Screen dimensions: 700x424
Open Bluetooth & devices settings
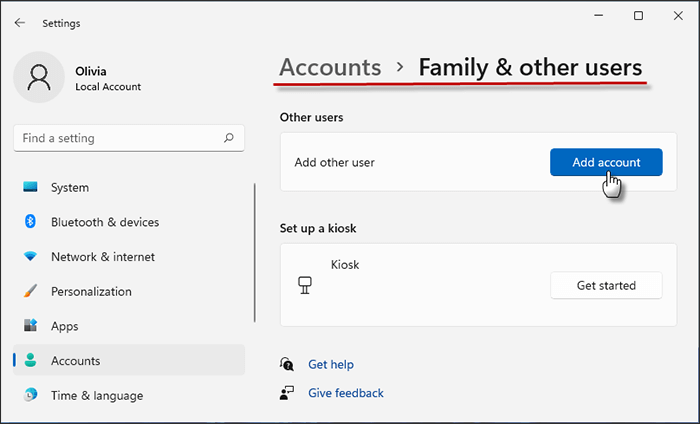pyautogui.click(x=105, y=222)
